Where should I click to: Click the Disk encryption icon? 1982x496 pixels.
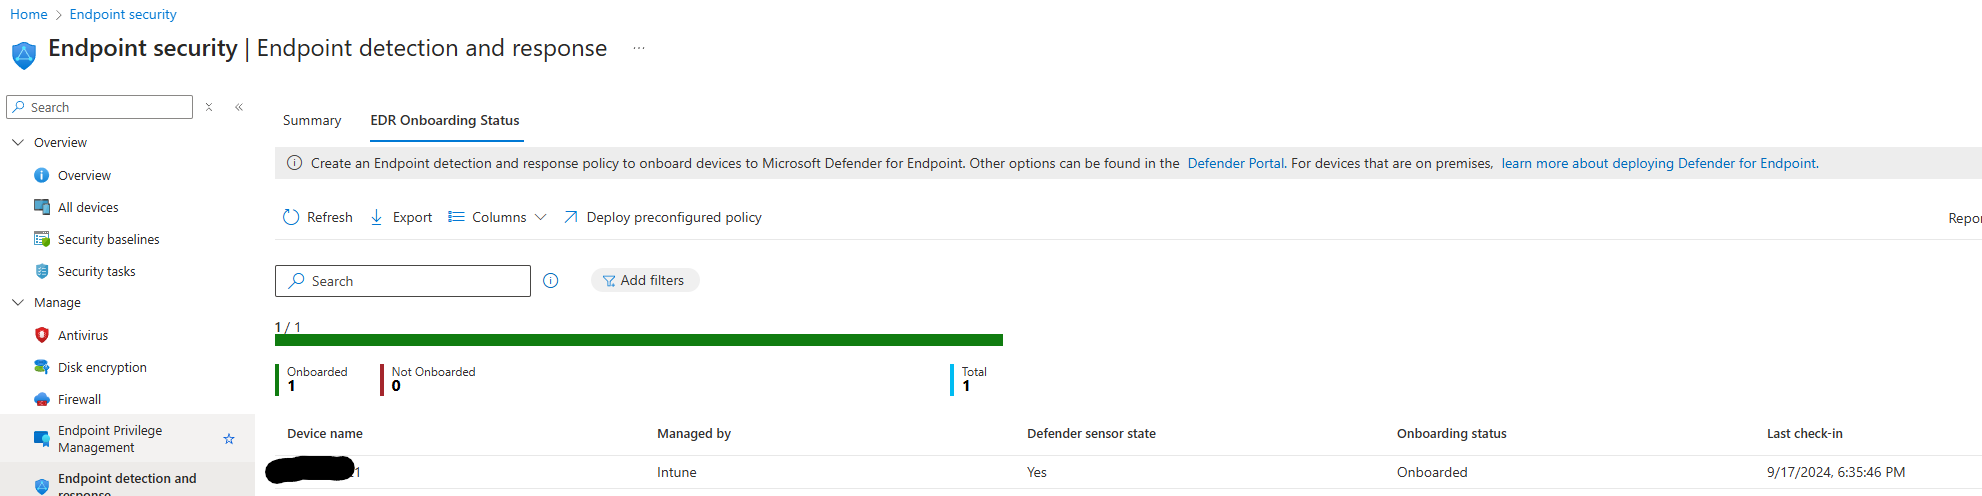click(42, 367)
